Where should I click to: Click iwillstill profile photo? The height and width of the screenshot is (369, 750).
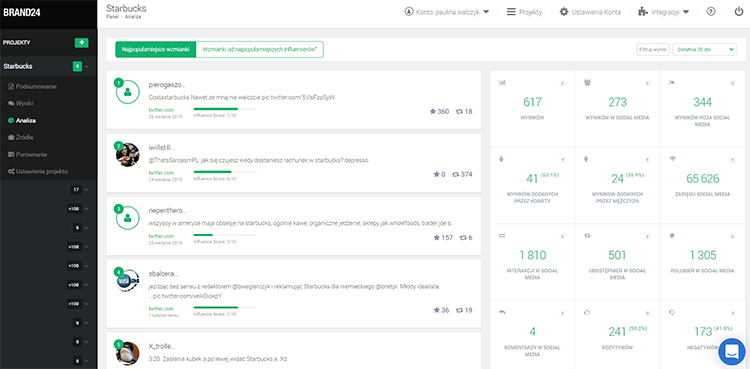click(128, 155)
